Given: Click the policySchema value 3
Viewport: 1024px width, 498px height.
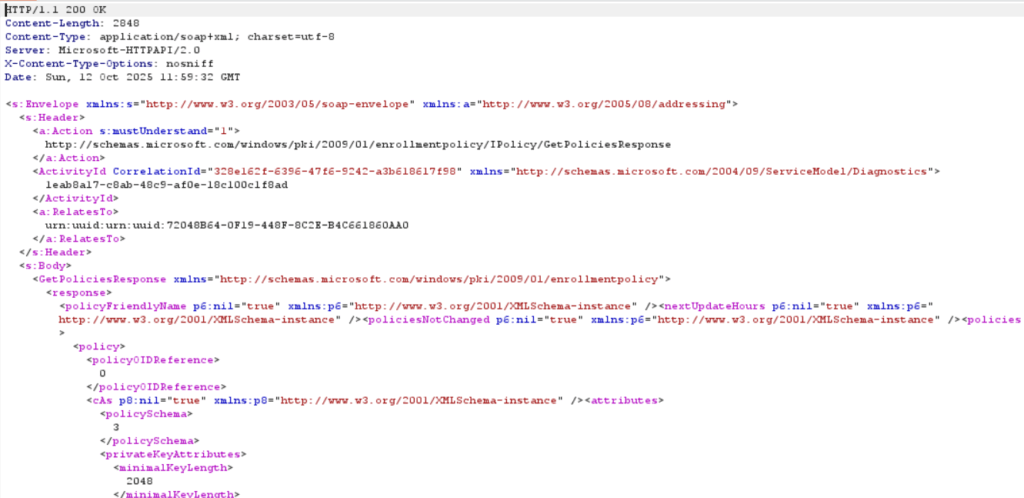Looking at the screenshot, I should click(x=116, y=427).
